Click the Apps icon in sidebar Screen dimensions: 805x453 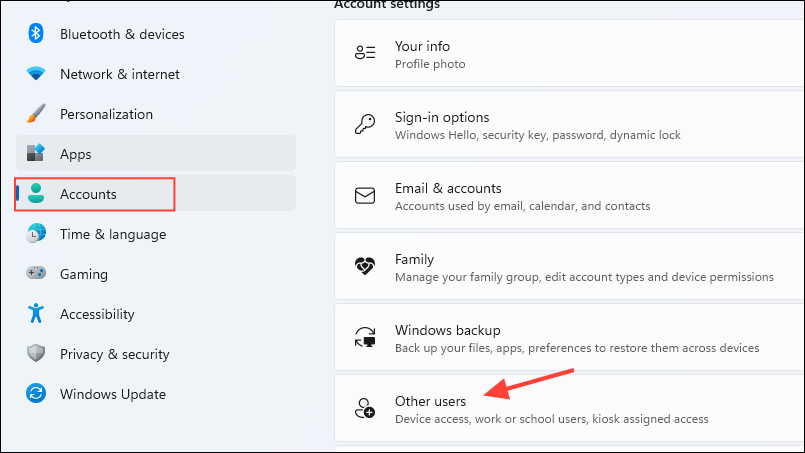pos(36,154)
